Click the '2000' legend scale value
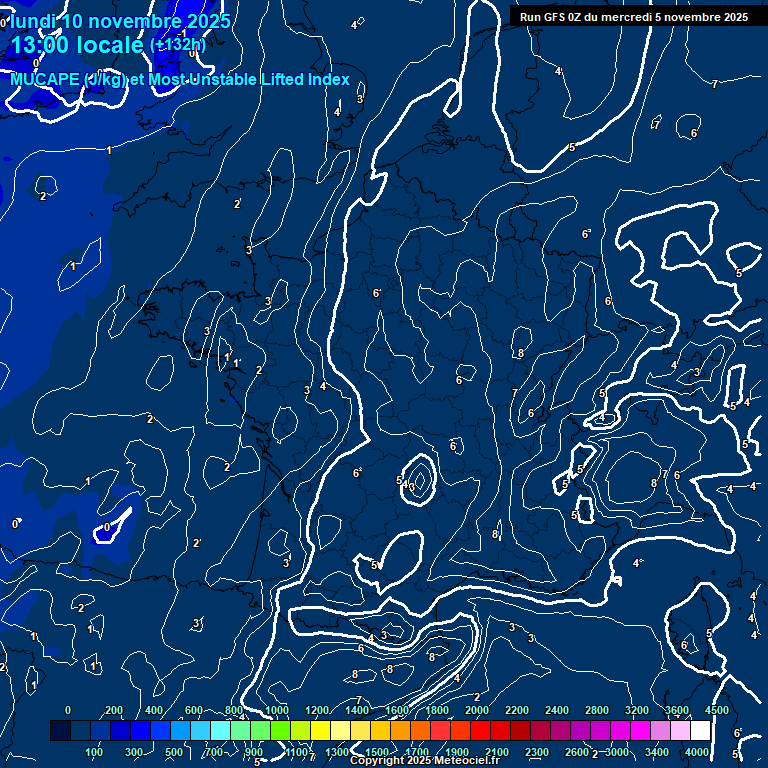 tap(477, 710)
